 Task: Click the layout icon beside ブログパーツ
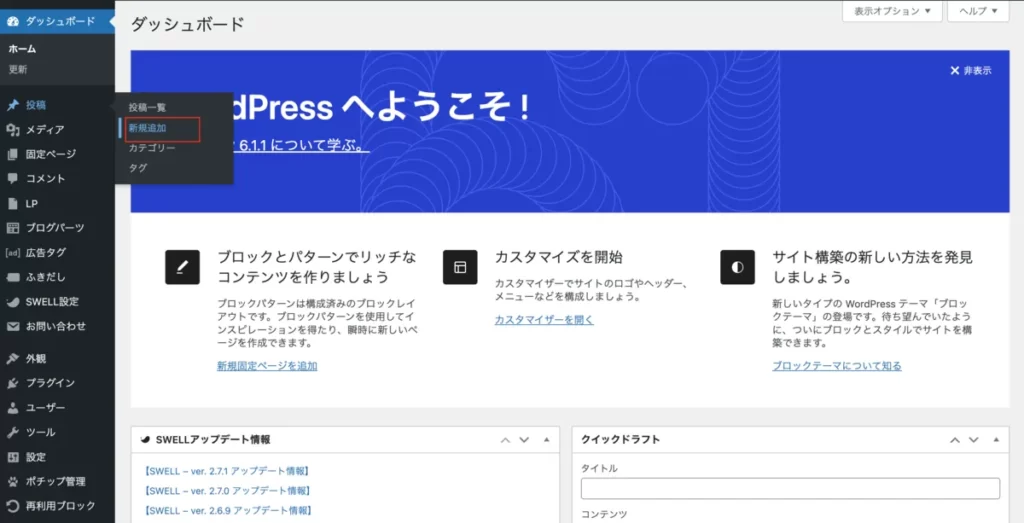pyautogui.click(x=12, y=228)
